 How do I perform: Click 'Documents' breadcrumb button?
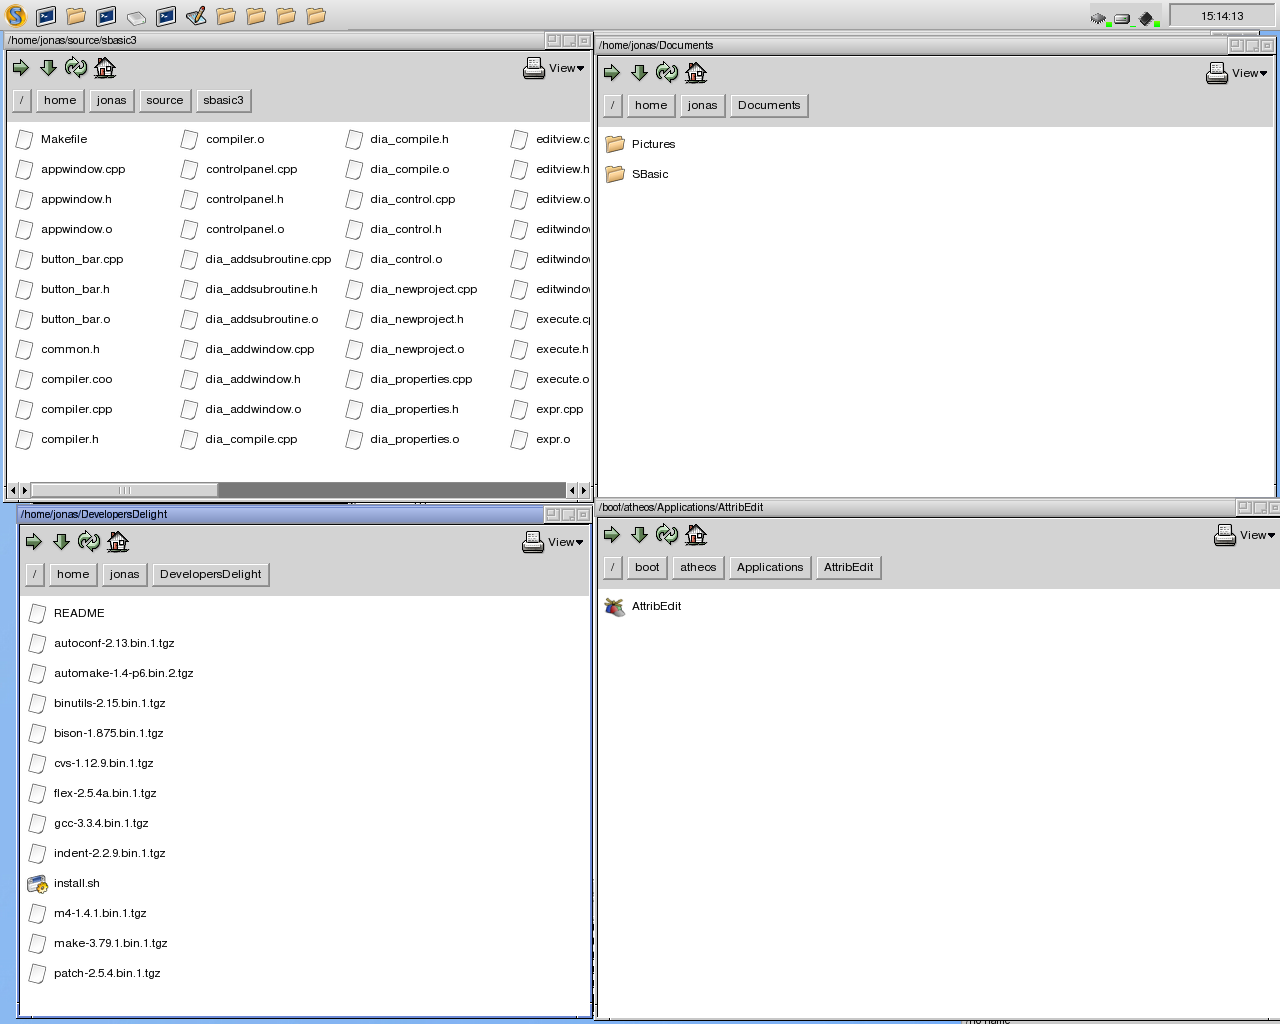coord(769,105)
